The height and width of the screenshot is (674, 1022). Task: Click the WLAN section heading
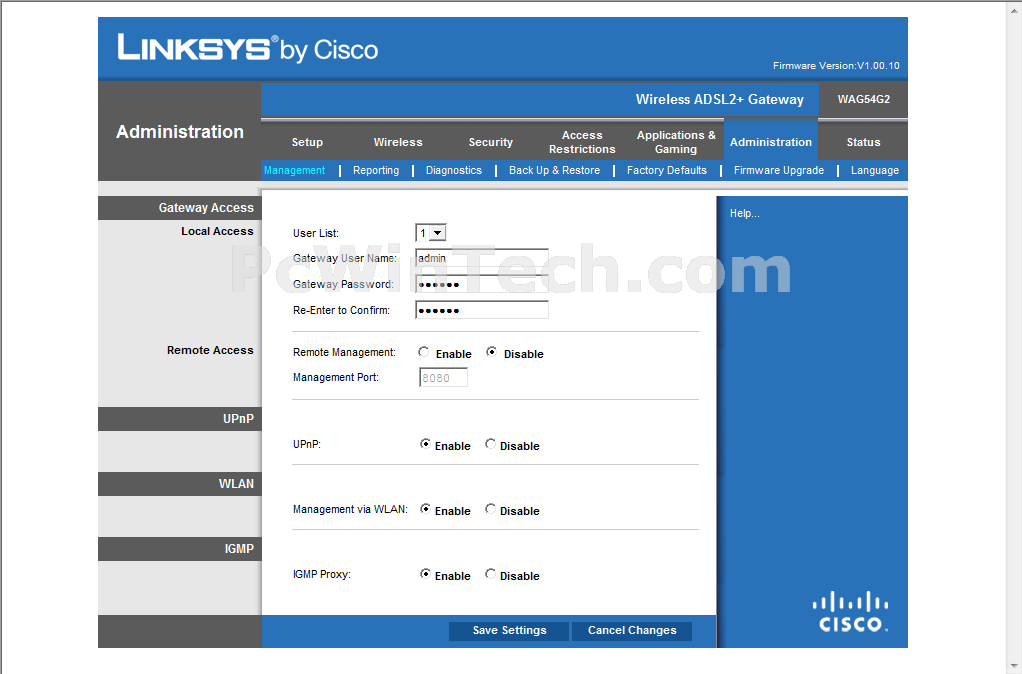236,484
